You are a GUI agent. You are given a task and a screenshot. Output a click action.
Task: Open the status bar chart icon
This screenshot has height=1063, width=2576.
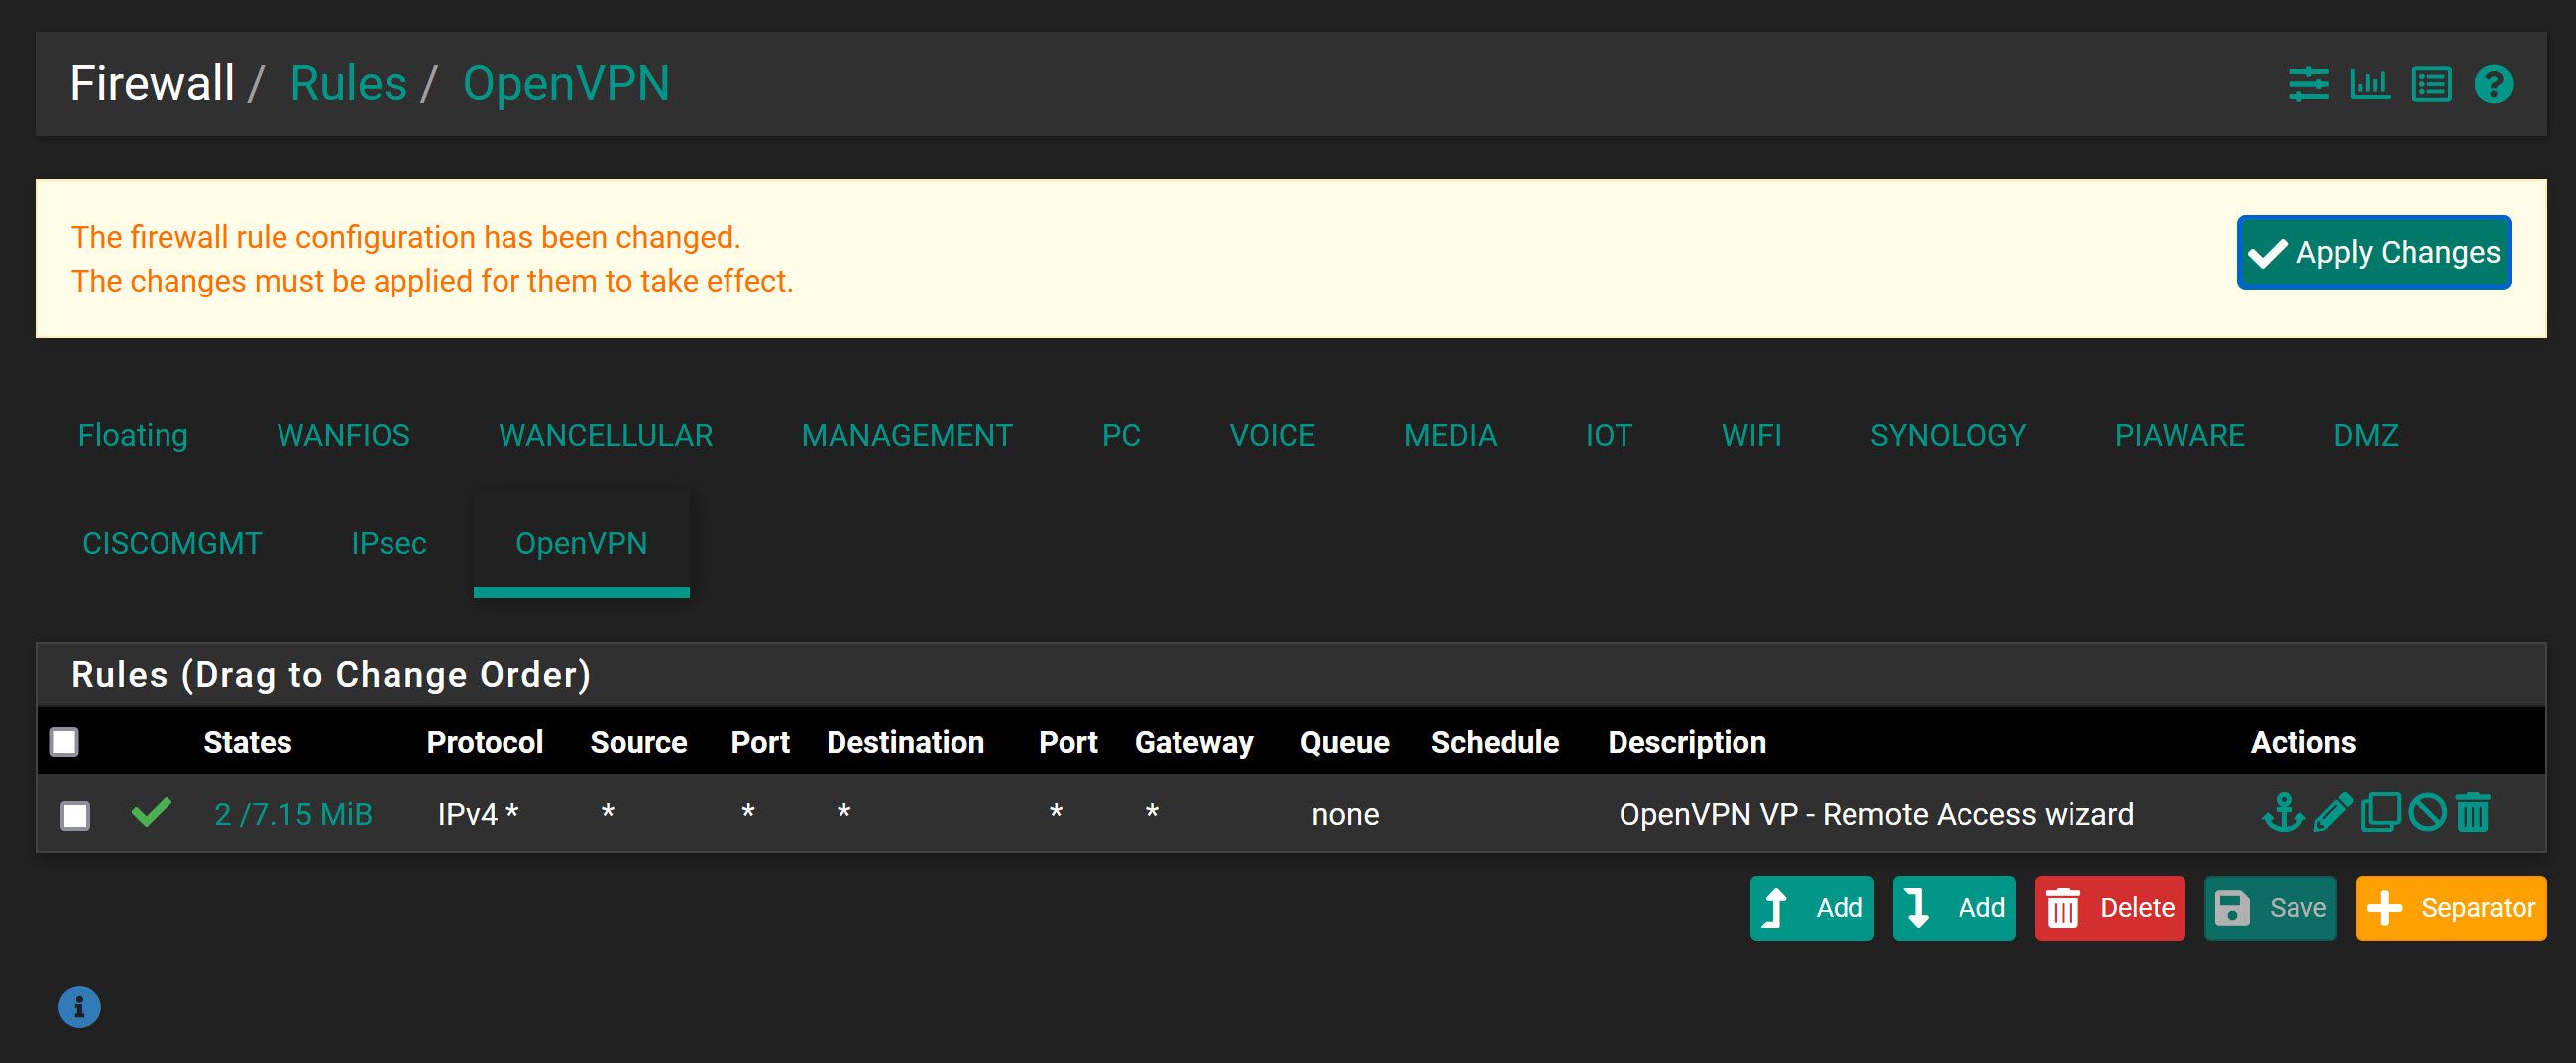coord(2369,84)
